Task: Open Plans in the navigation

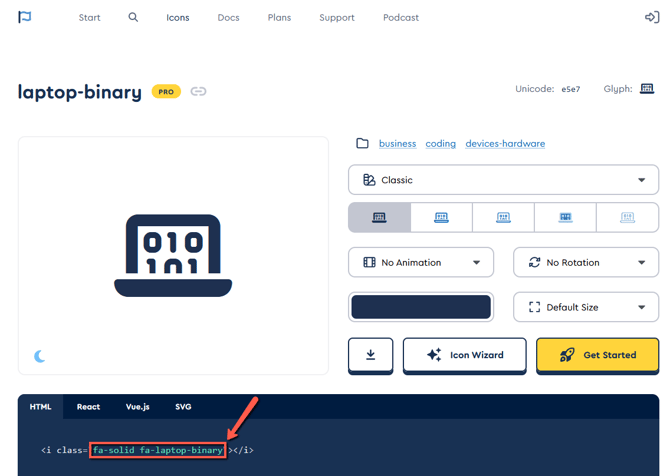Action: [x=279, y=18]
